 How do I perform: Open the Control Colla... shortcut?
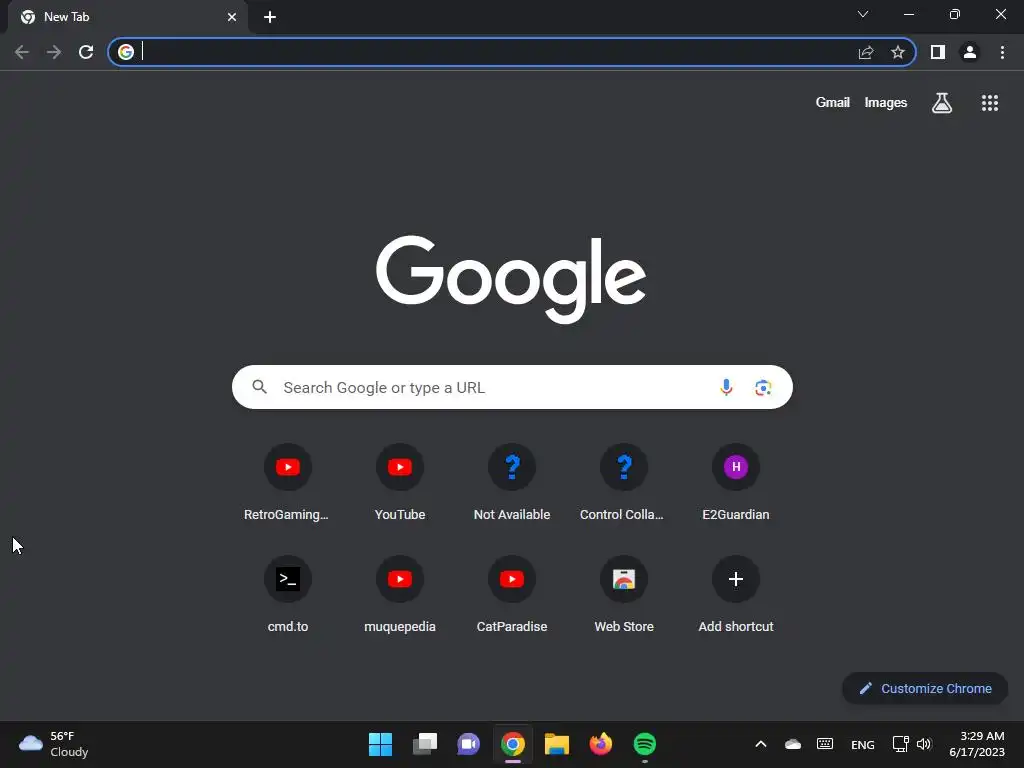click(624, 483)
